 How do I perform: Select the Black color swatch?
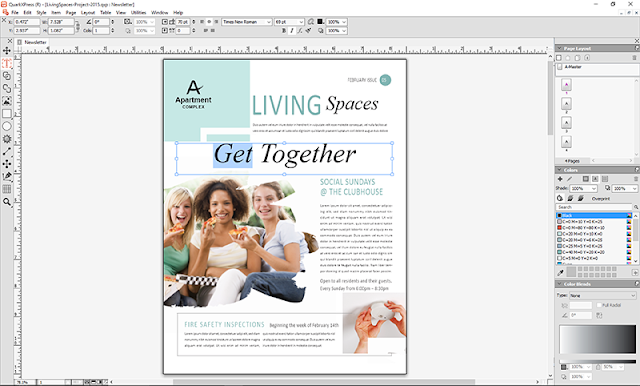click(594, 215)
